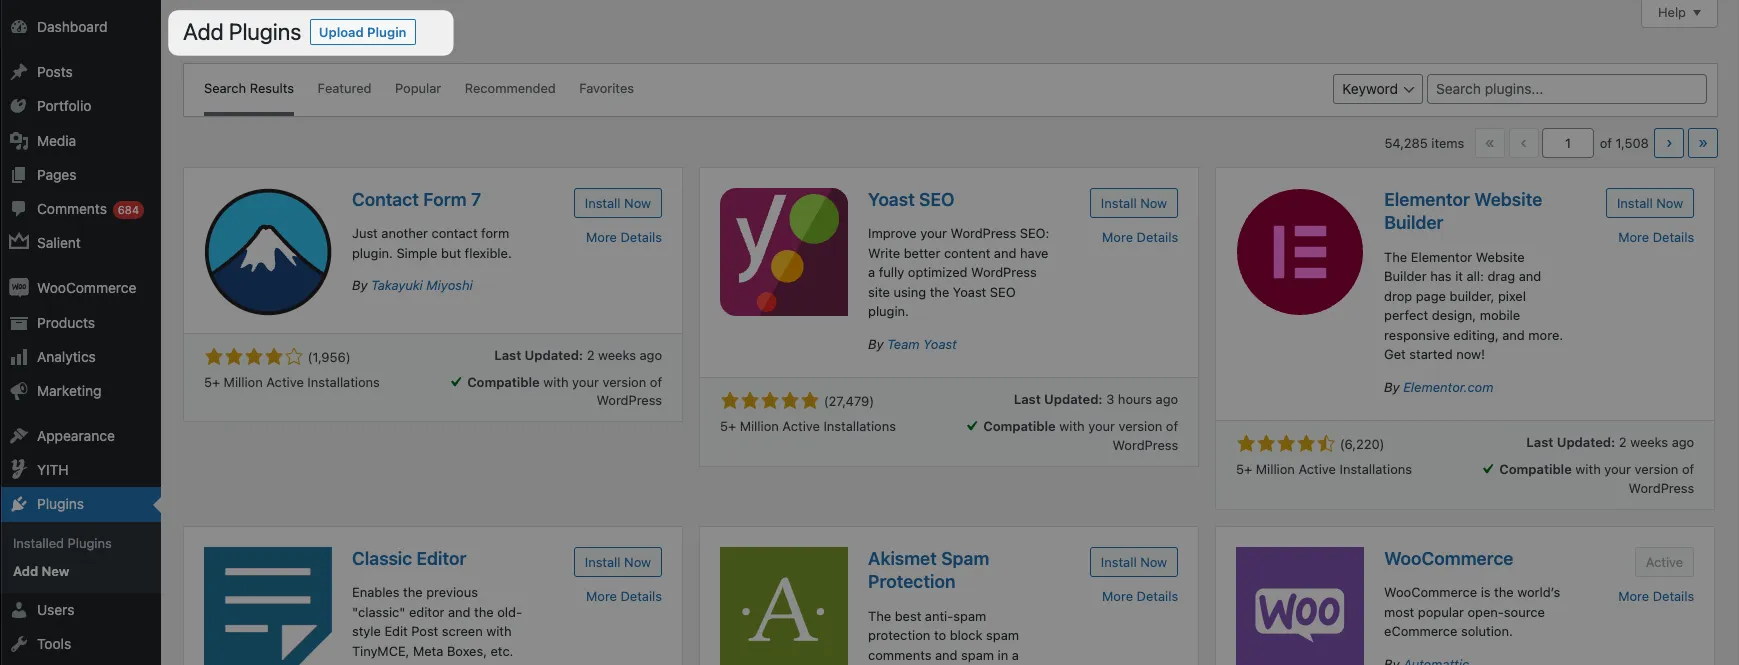Open More Details for Yoast SEO

tap(1140, 238)
